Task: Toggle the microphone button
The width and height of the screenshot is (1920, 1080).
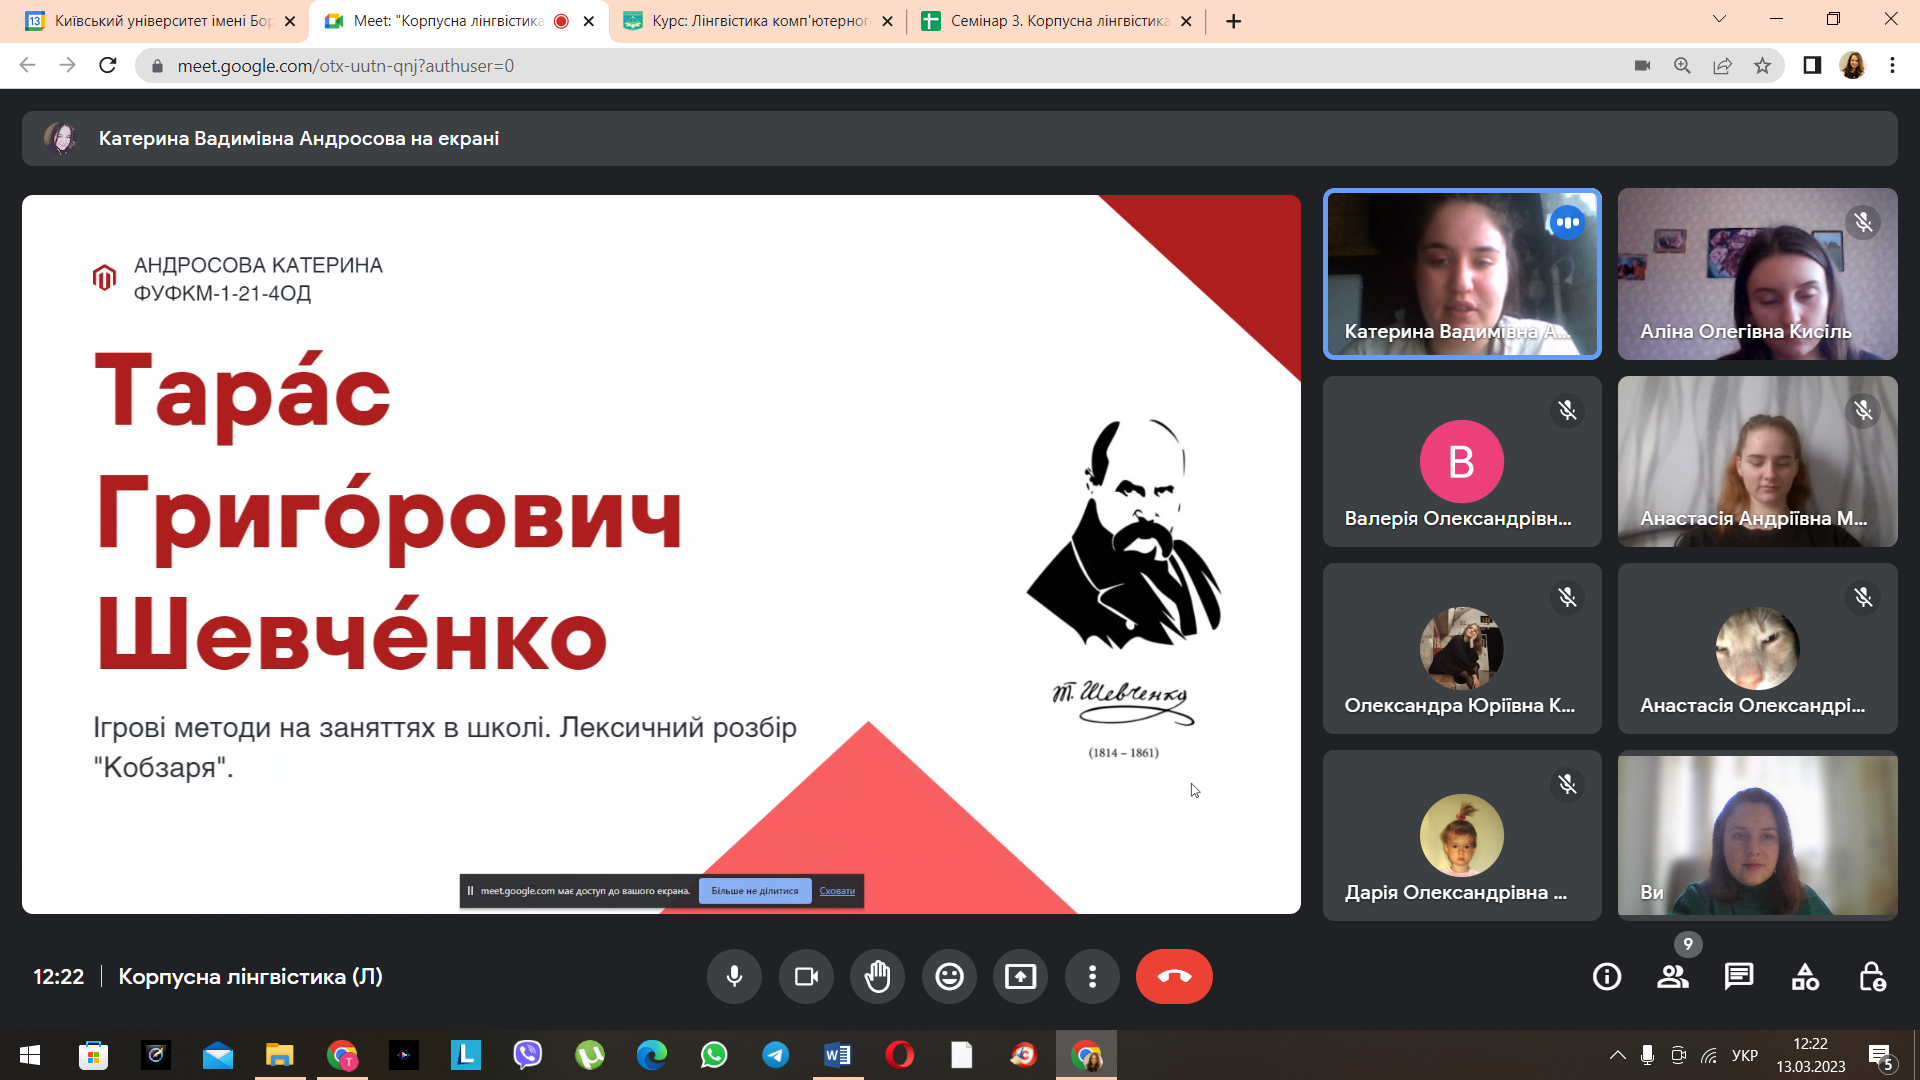Action: [x=734, y=976]
